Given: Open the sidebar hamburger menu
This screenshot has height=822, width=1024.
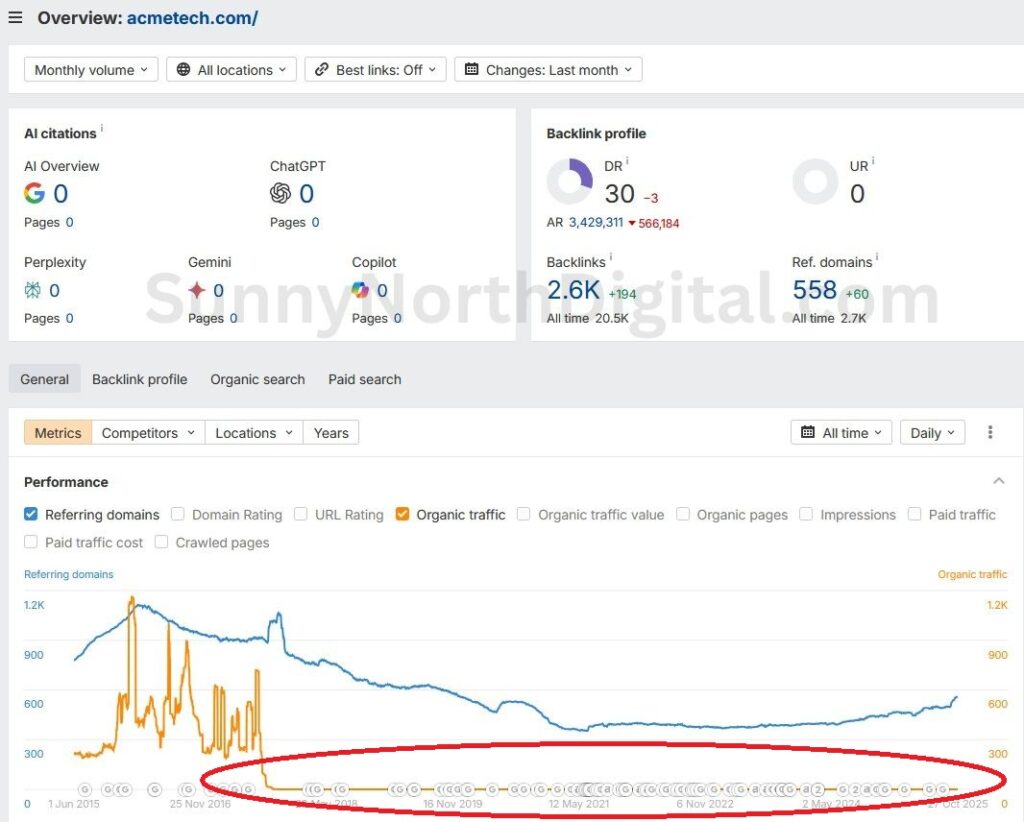Looking at the screenshot, I should [15, 17].
